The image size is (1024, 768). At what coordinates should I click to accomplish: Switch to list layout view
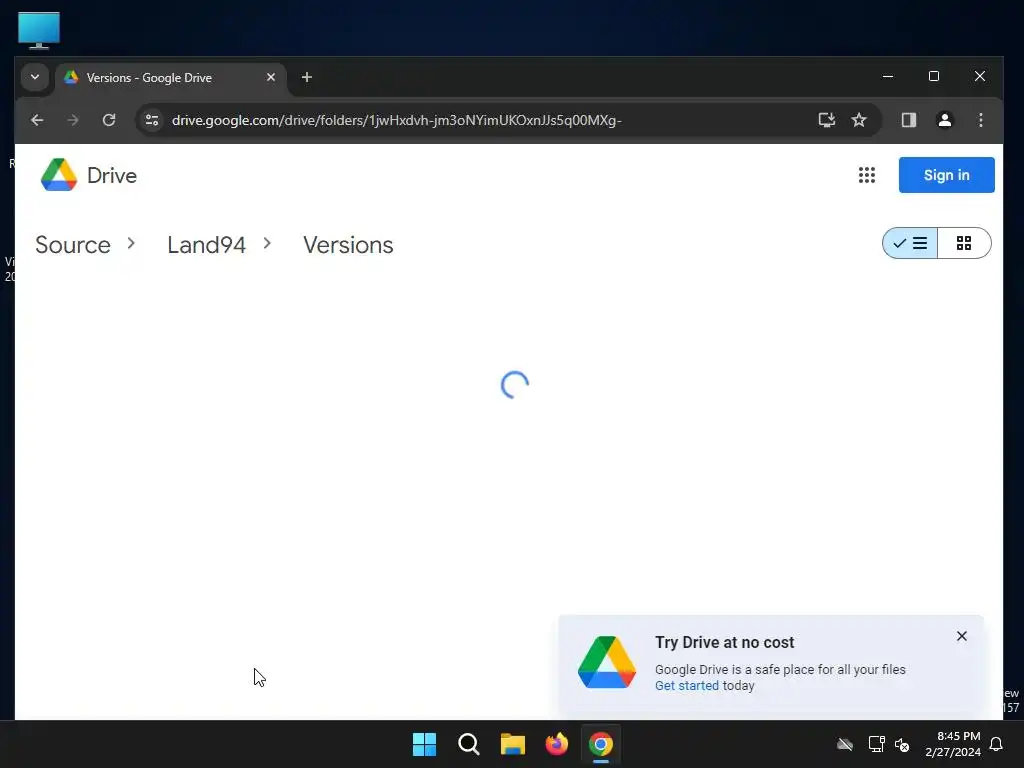coord(910,244)
